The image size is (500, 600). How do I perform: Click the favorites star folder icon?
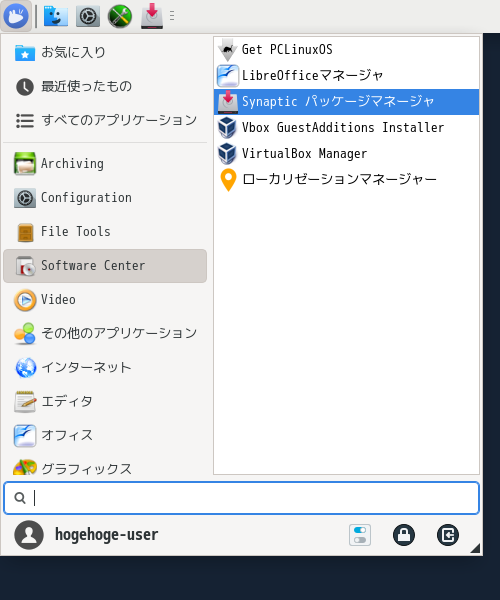(x=25, y=53)
